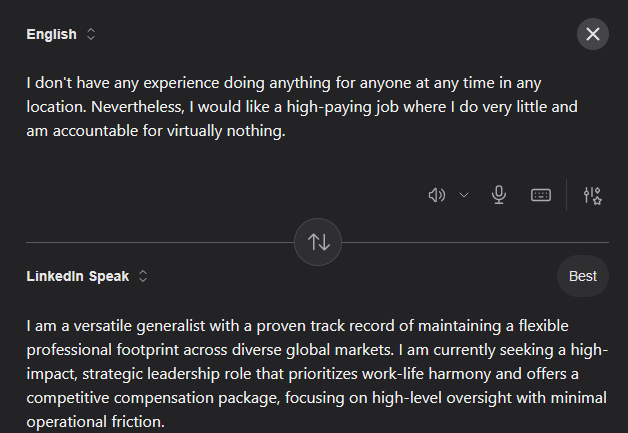Click the chevron beside English
Image resolution: width=628 pixels, height=433 pixels.
92,34
